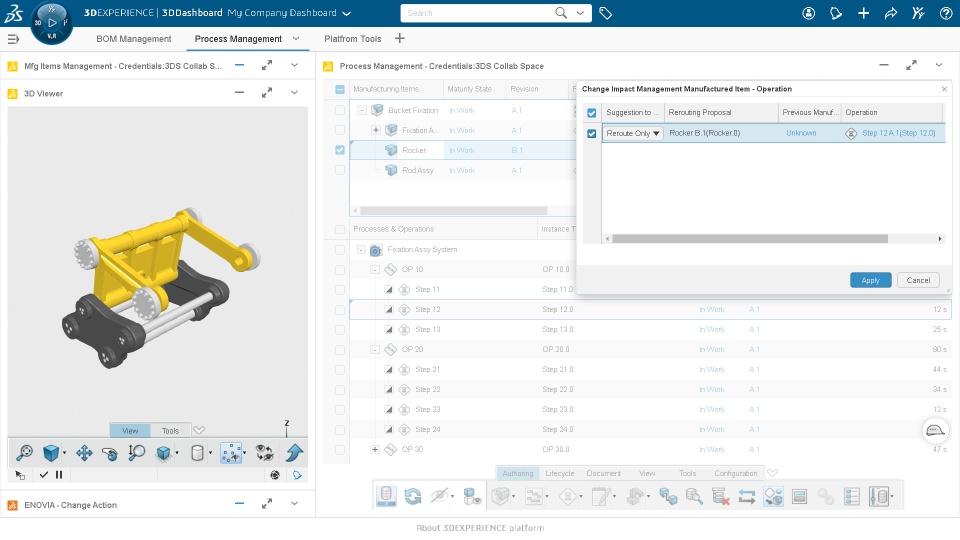Collapse the OP 20 node

375,350
